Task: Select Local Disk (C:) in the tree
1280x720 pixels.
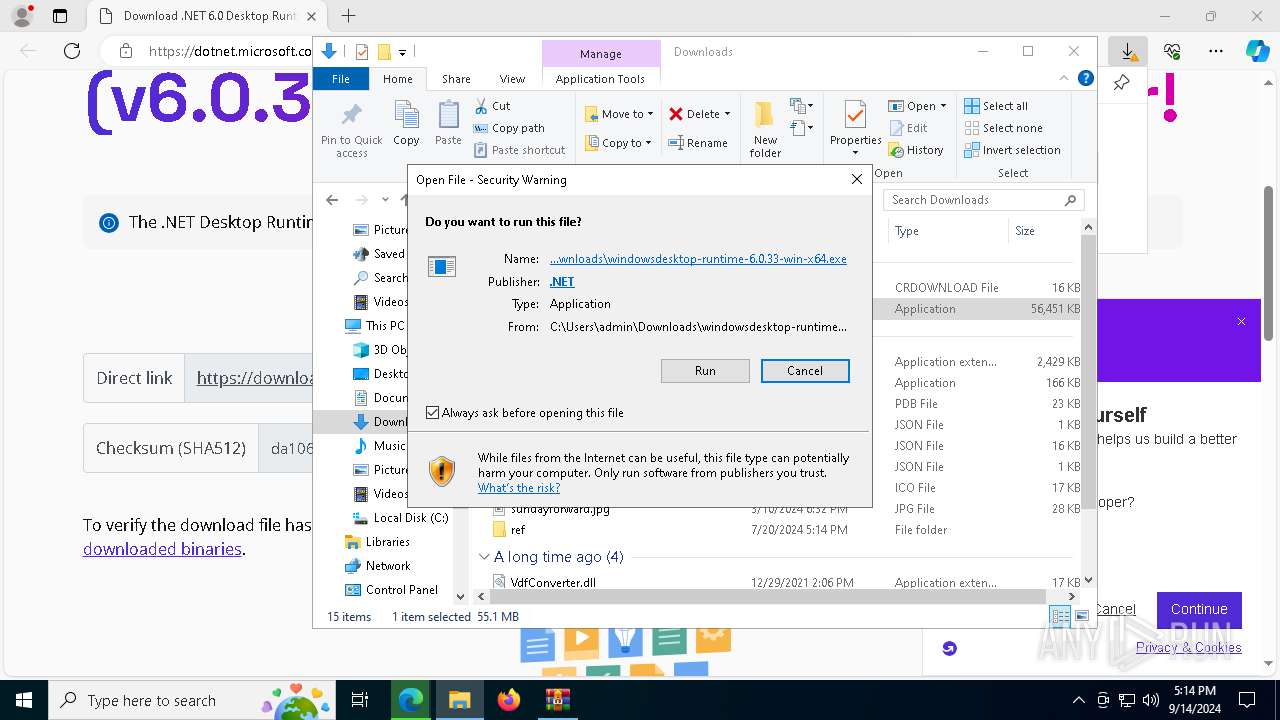Action: click(400, 518)
